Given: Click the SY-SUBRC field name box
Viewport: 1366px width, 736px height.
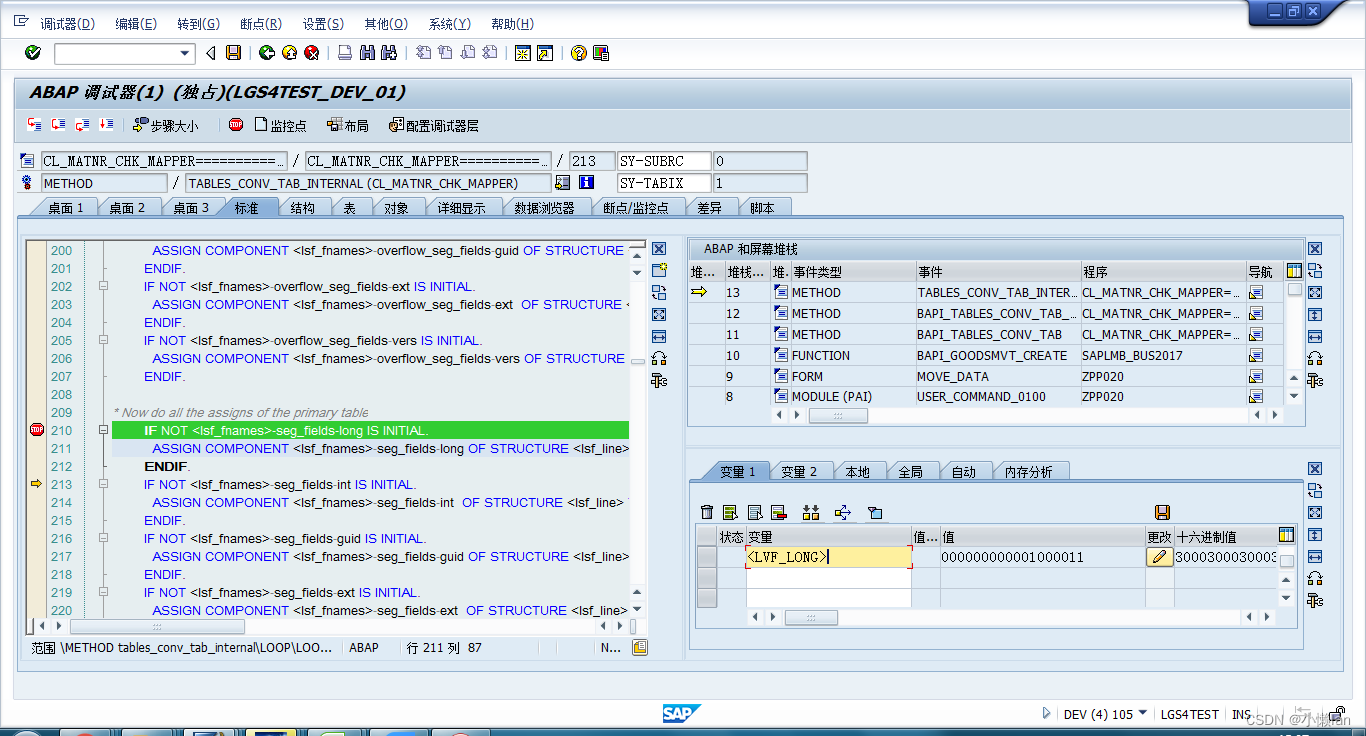Looking at the screenshot, I should pyautogui.click(x=664, y=161).
